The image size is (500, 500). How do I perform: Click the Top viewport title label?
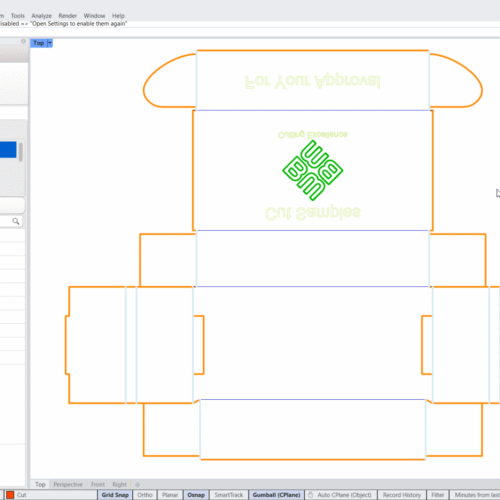click(x=39, y=43)
